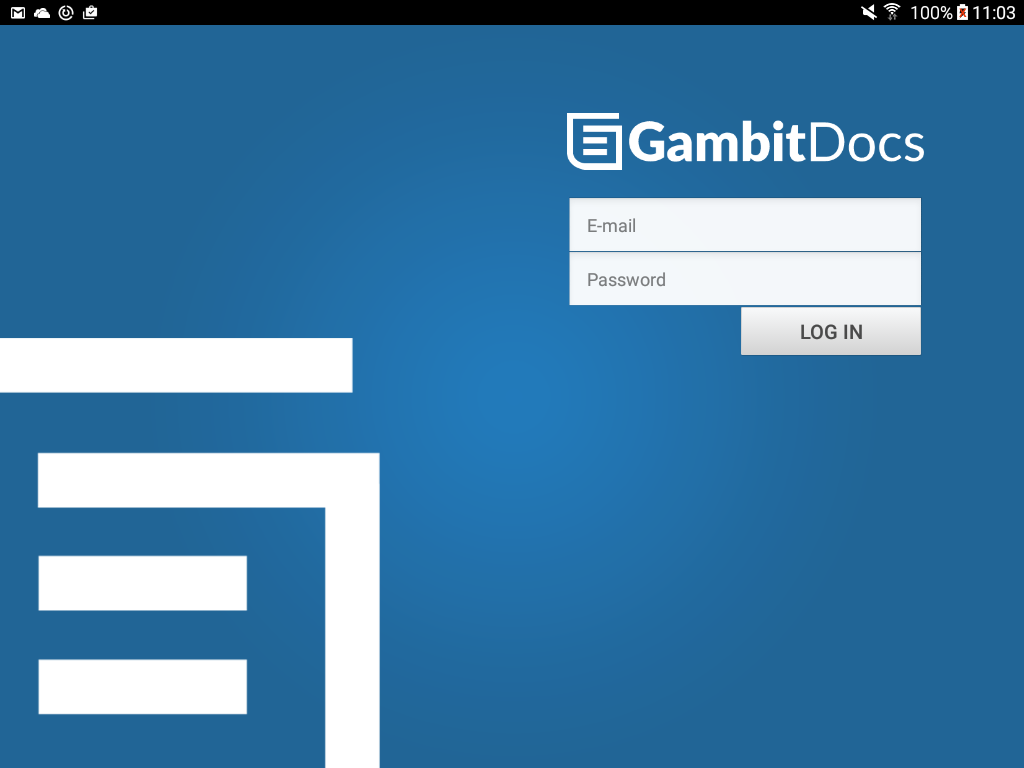1024x768 pixels.
Task: Focus the Password input field
Action: click(x=744, y=279)
